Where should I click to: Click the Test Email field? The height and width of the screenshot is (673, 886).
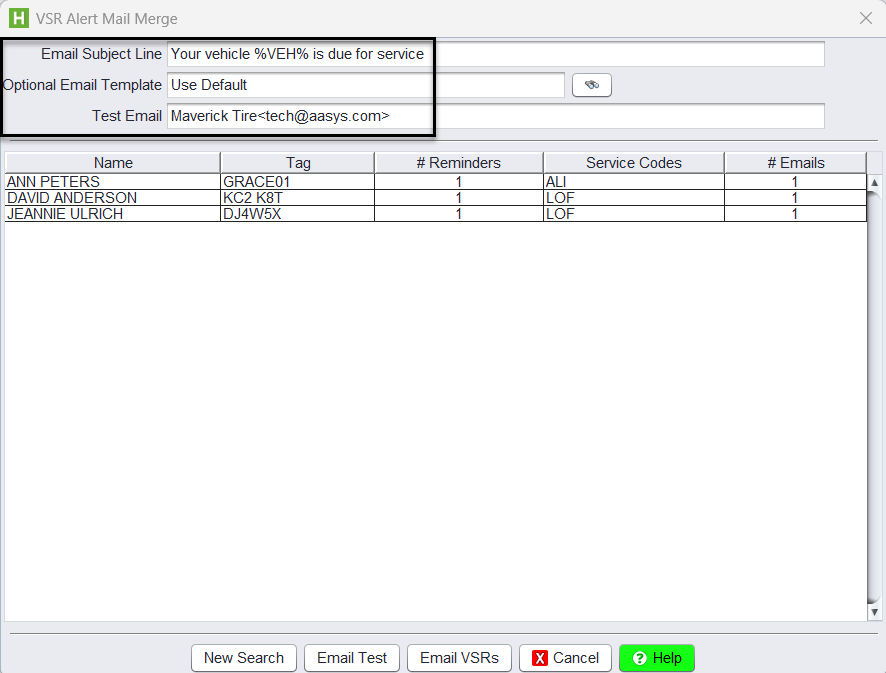(495, 116)
